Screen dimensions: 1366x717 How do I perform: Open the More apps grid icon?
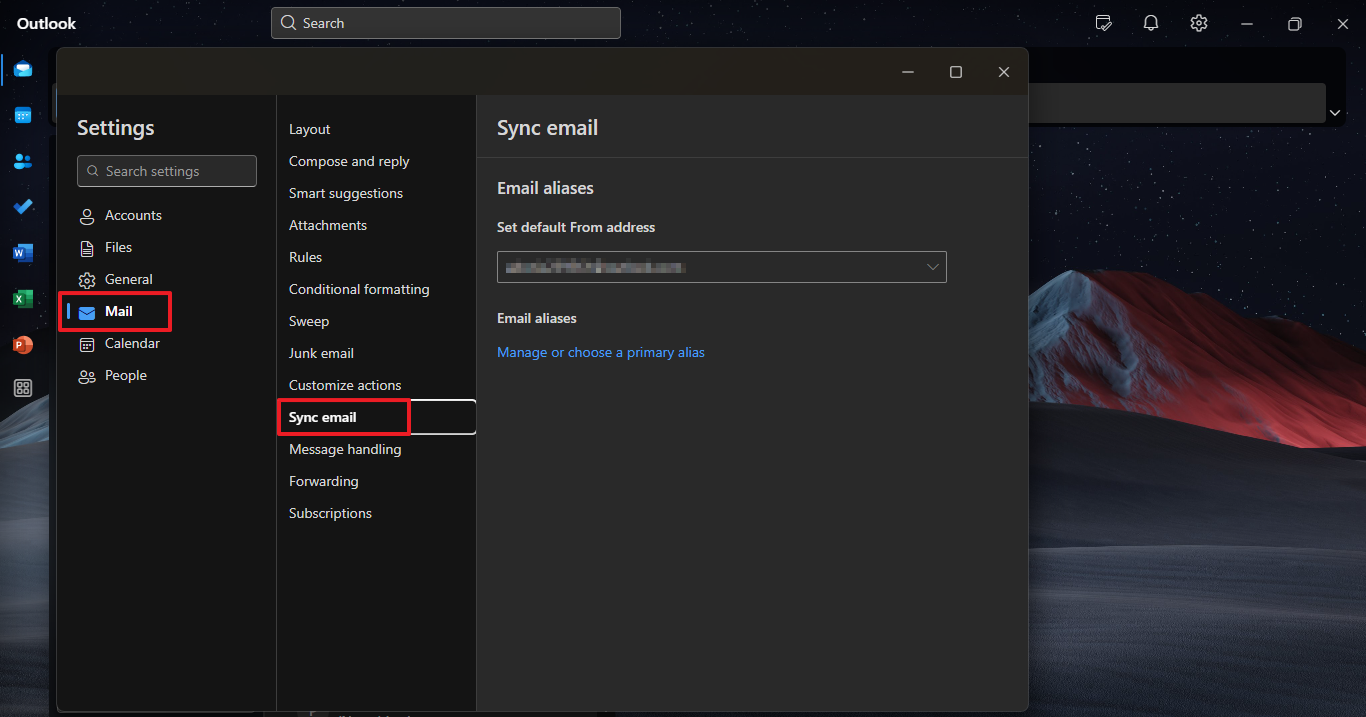point(22,388)
